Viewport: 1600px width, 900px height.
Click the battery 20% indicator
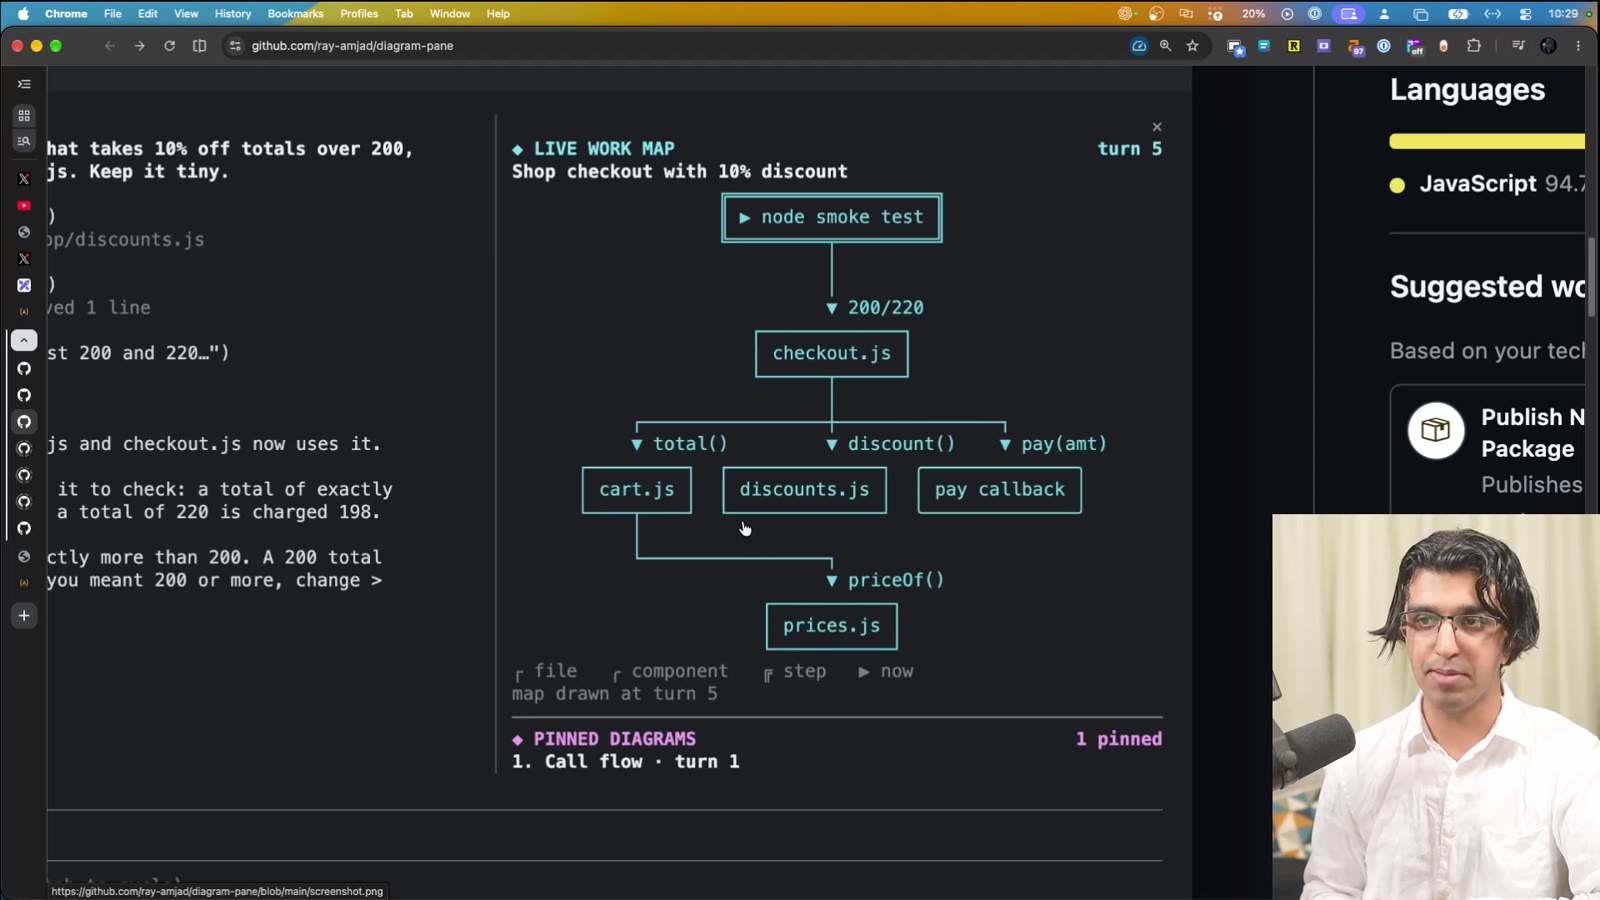coord(1254,14)
